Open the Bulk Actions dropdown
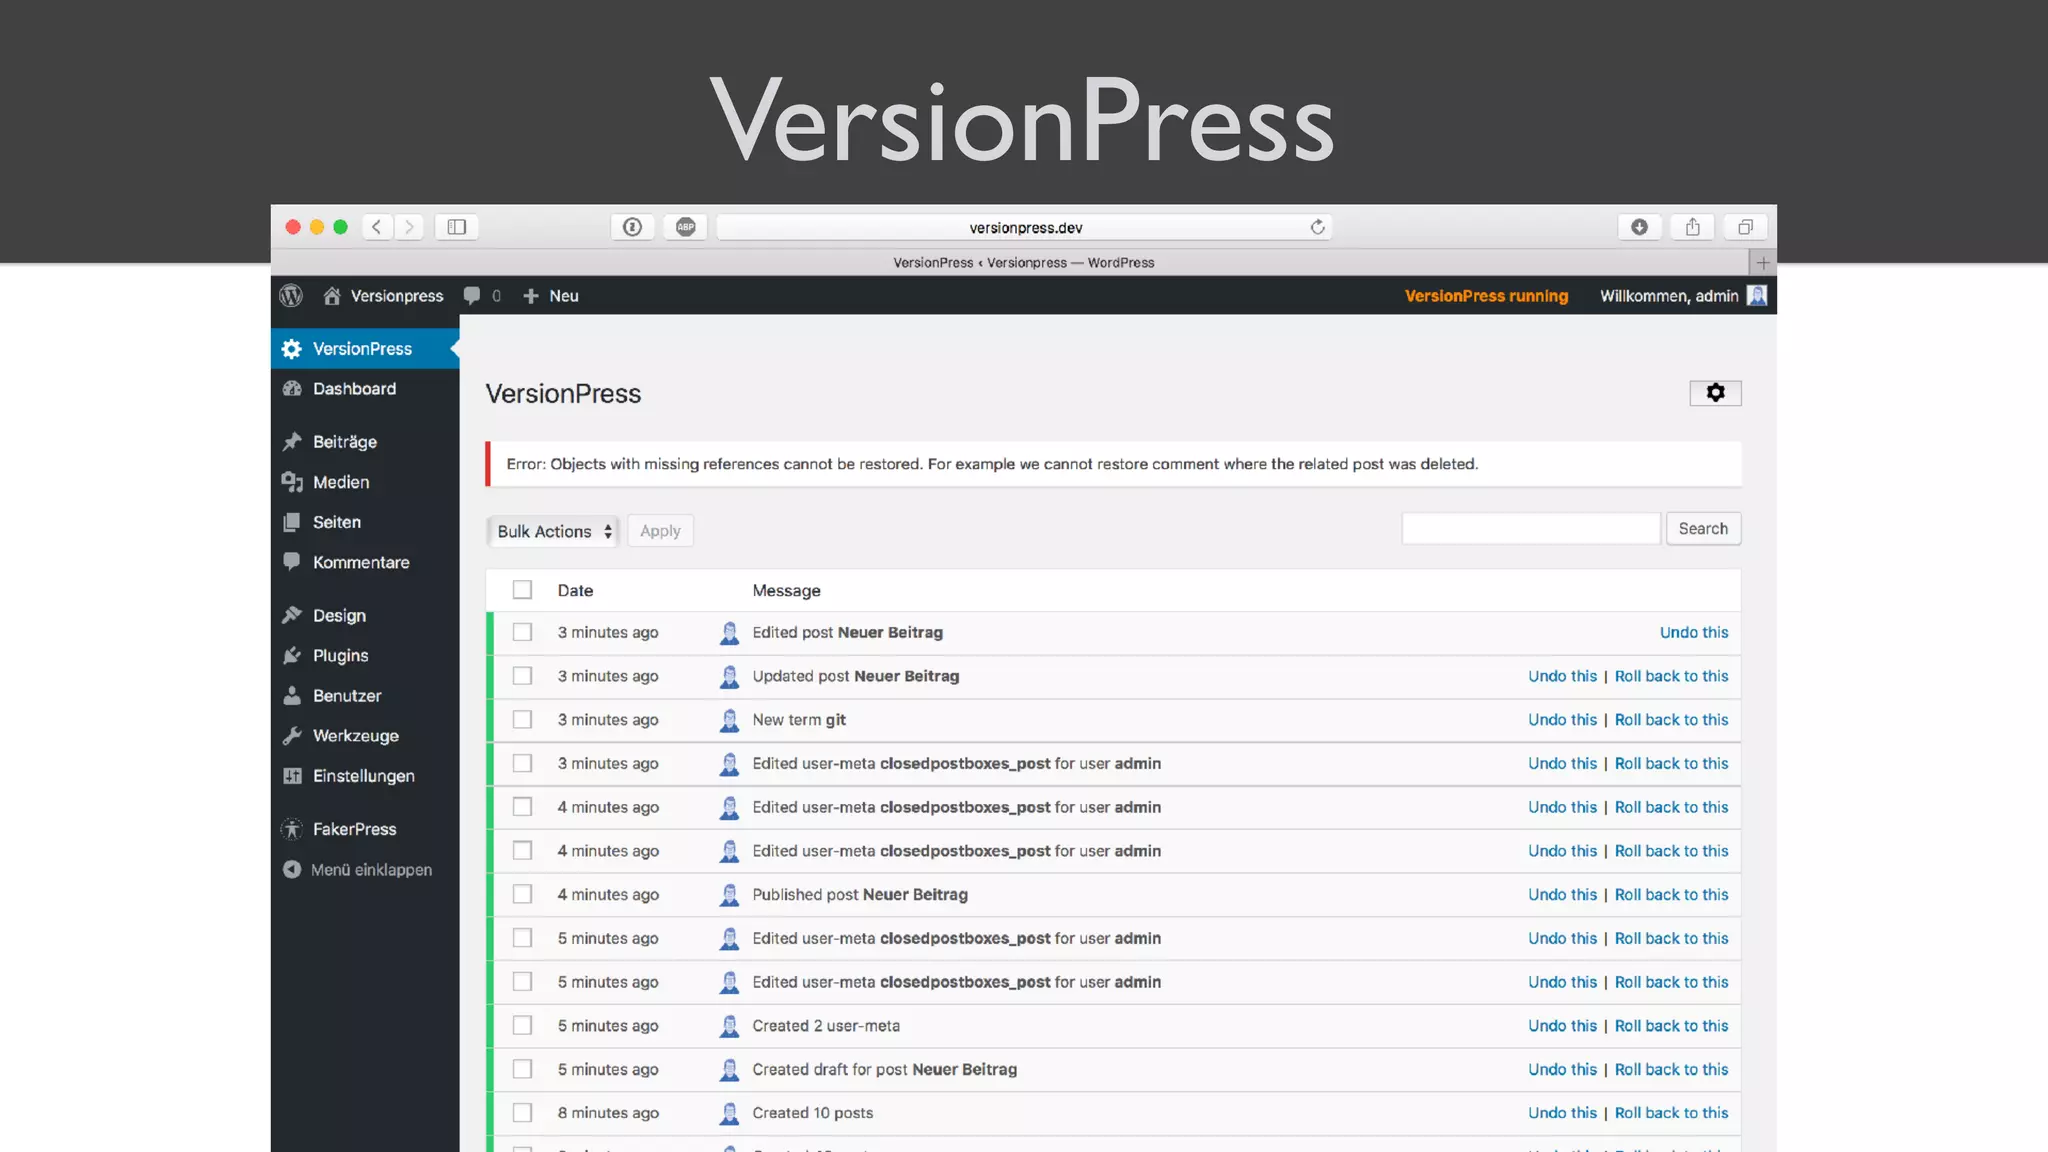This screenshot has width=2048, height=1152. tap(553, 531)
